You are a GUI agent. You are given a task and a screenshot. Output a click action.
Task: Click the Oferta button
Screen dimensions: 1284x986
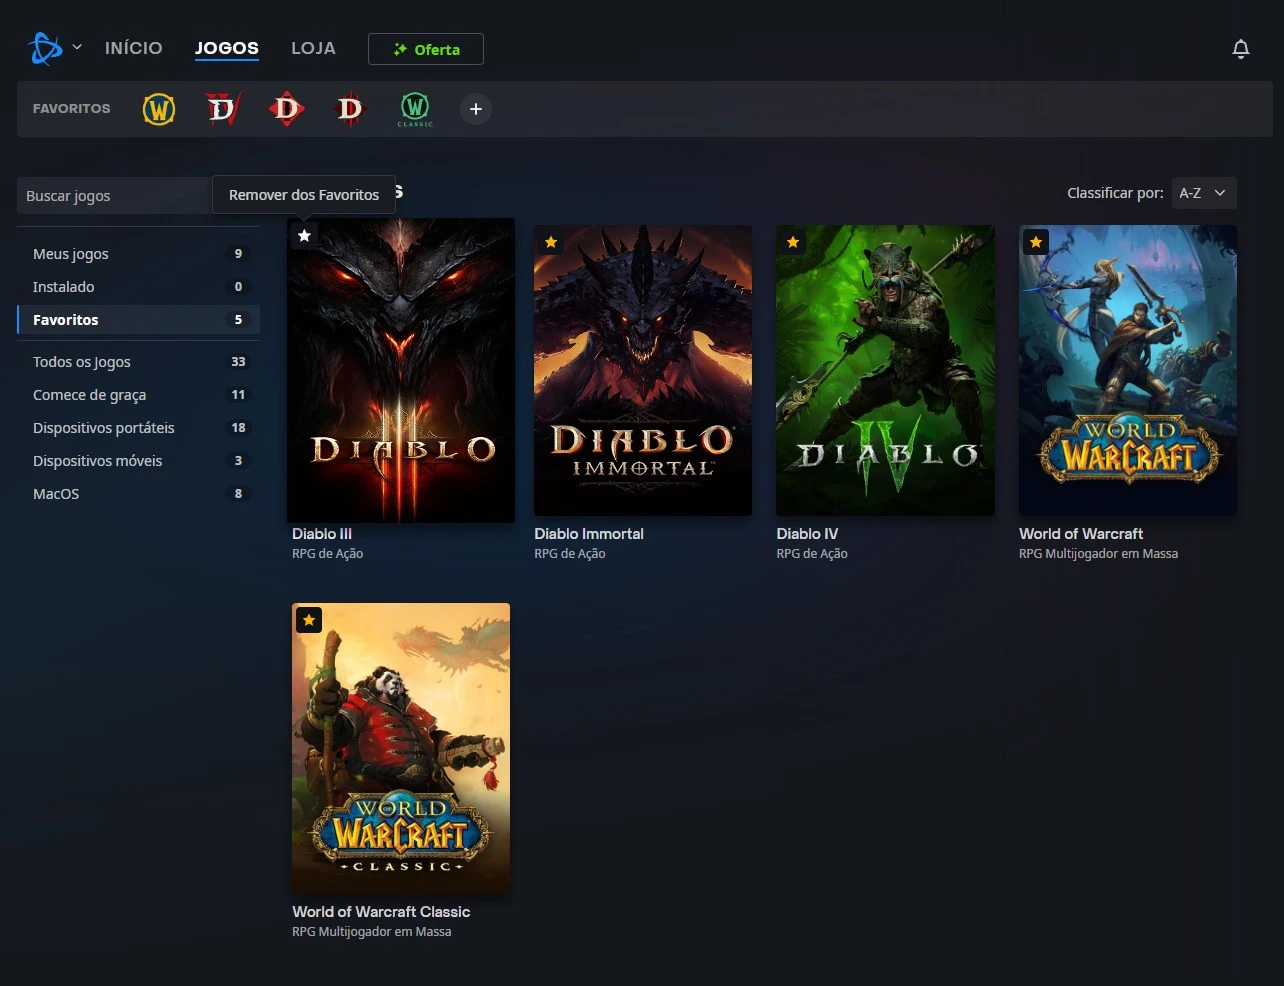click(426, 49)
